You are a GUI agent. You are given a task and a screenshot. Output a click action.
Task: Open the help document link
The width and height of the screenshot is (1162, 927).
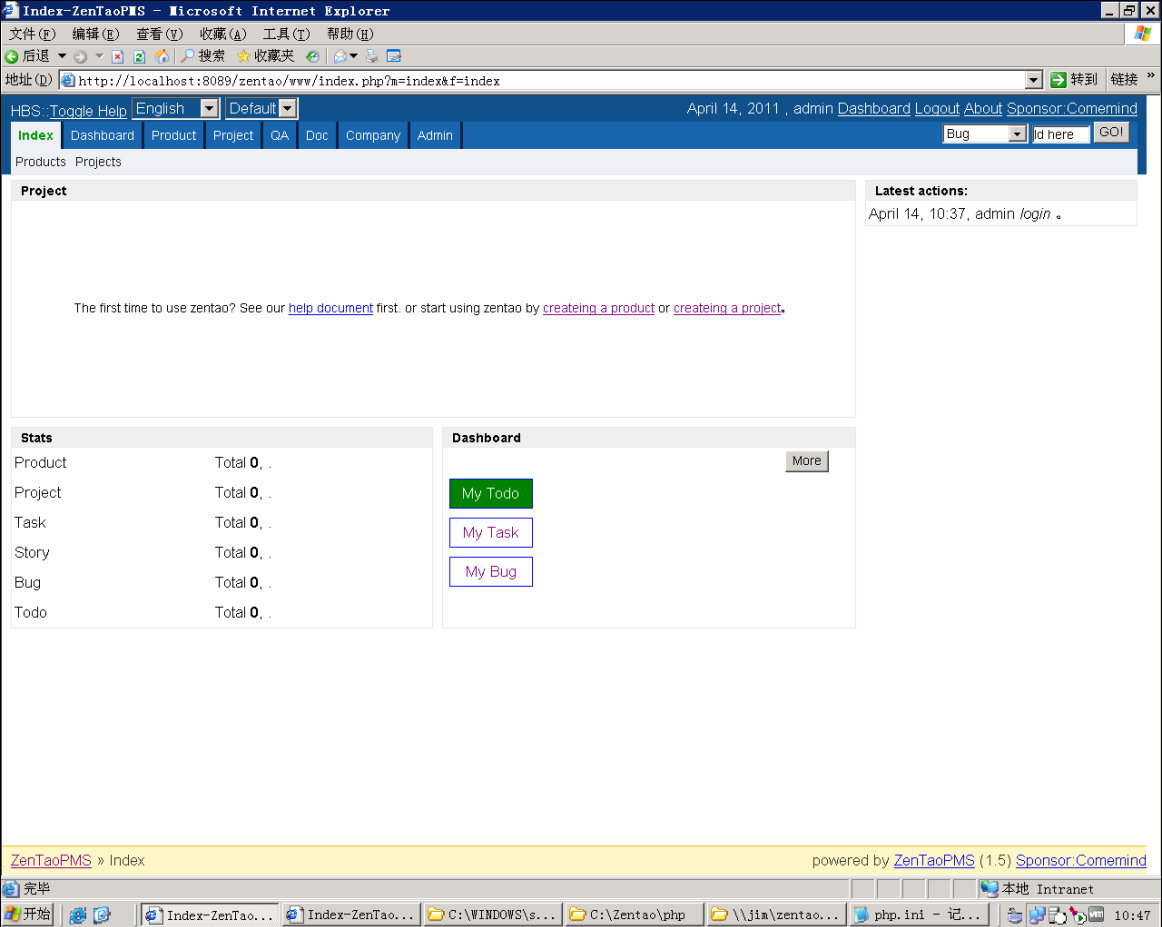331,308
